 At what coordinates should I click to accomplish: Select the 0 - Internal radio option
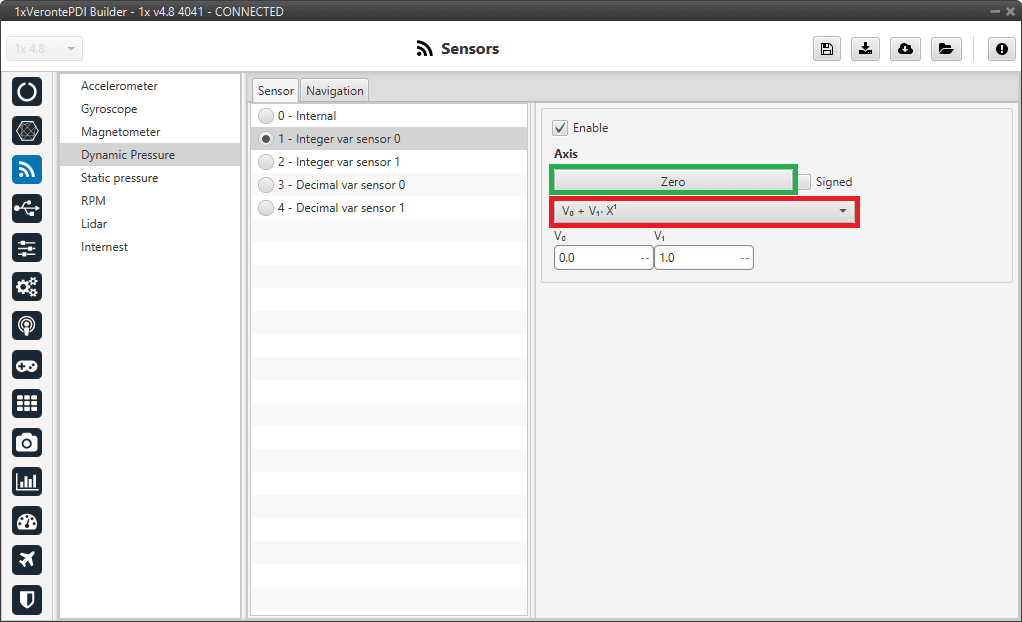point(266,116)
